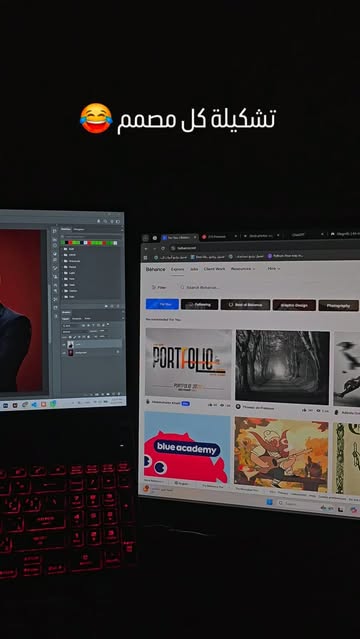The height and width of the screenshot is (639, 360).
Task: Open the browser bookmarks apps grid icon
Action: [x=146, y=257]
